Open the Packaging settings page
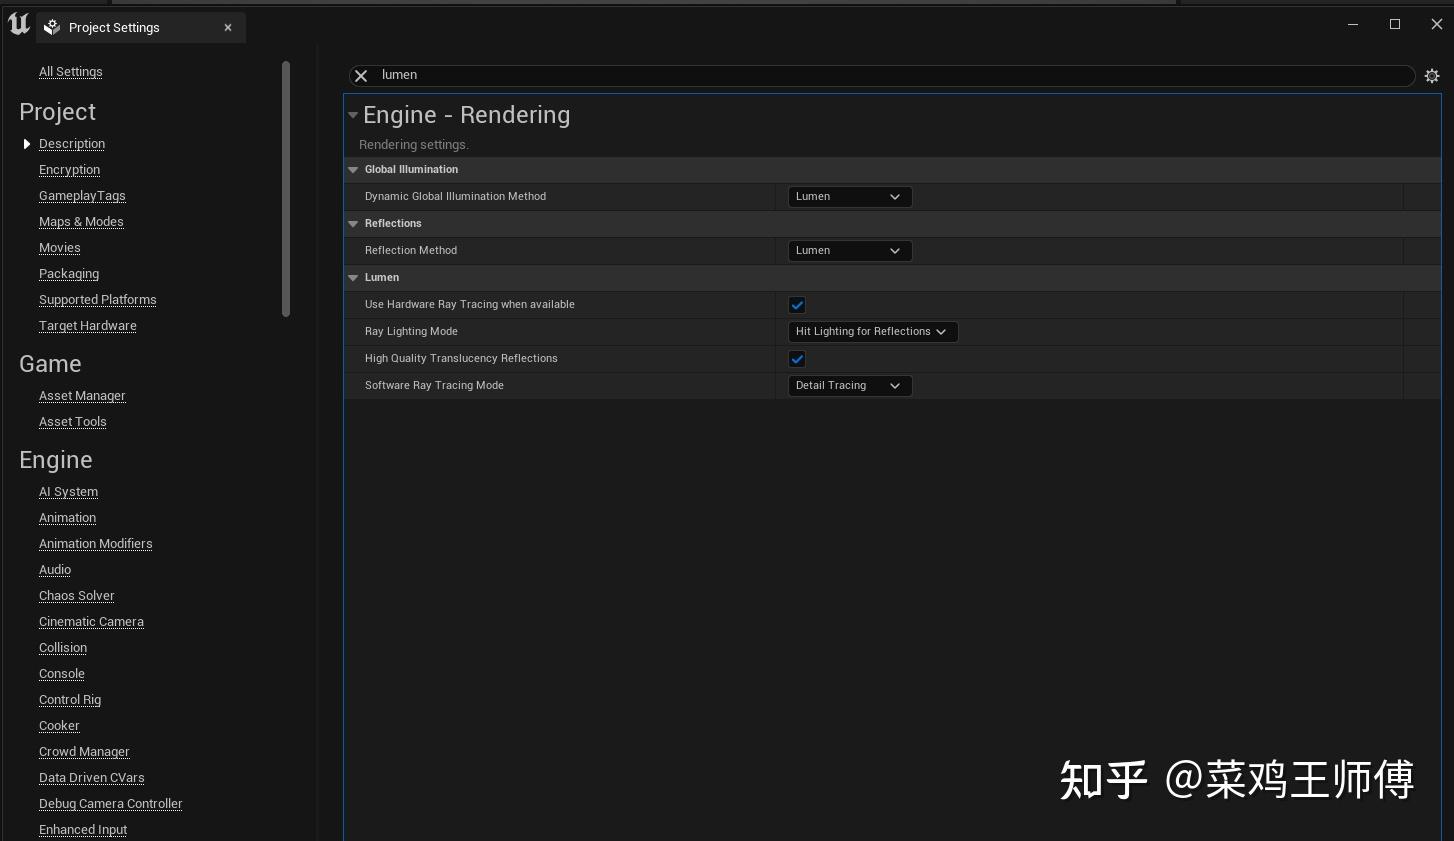The image size is (1454, 841). coord(68,273)
